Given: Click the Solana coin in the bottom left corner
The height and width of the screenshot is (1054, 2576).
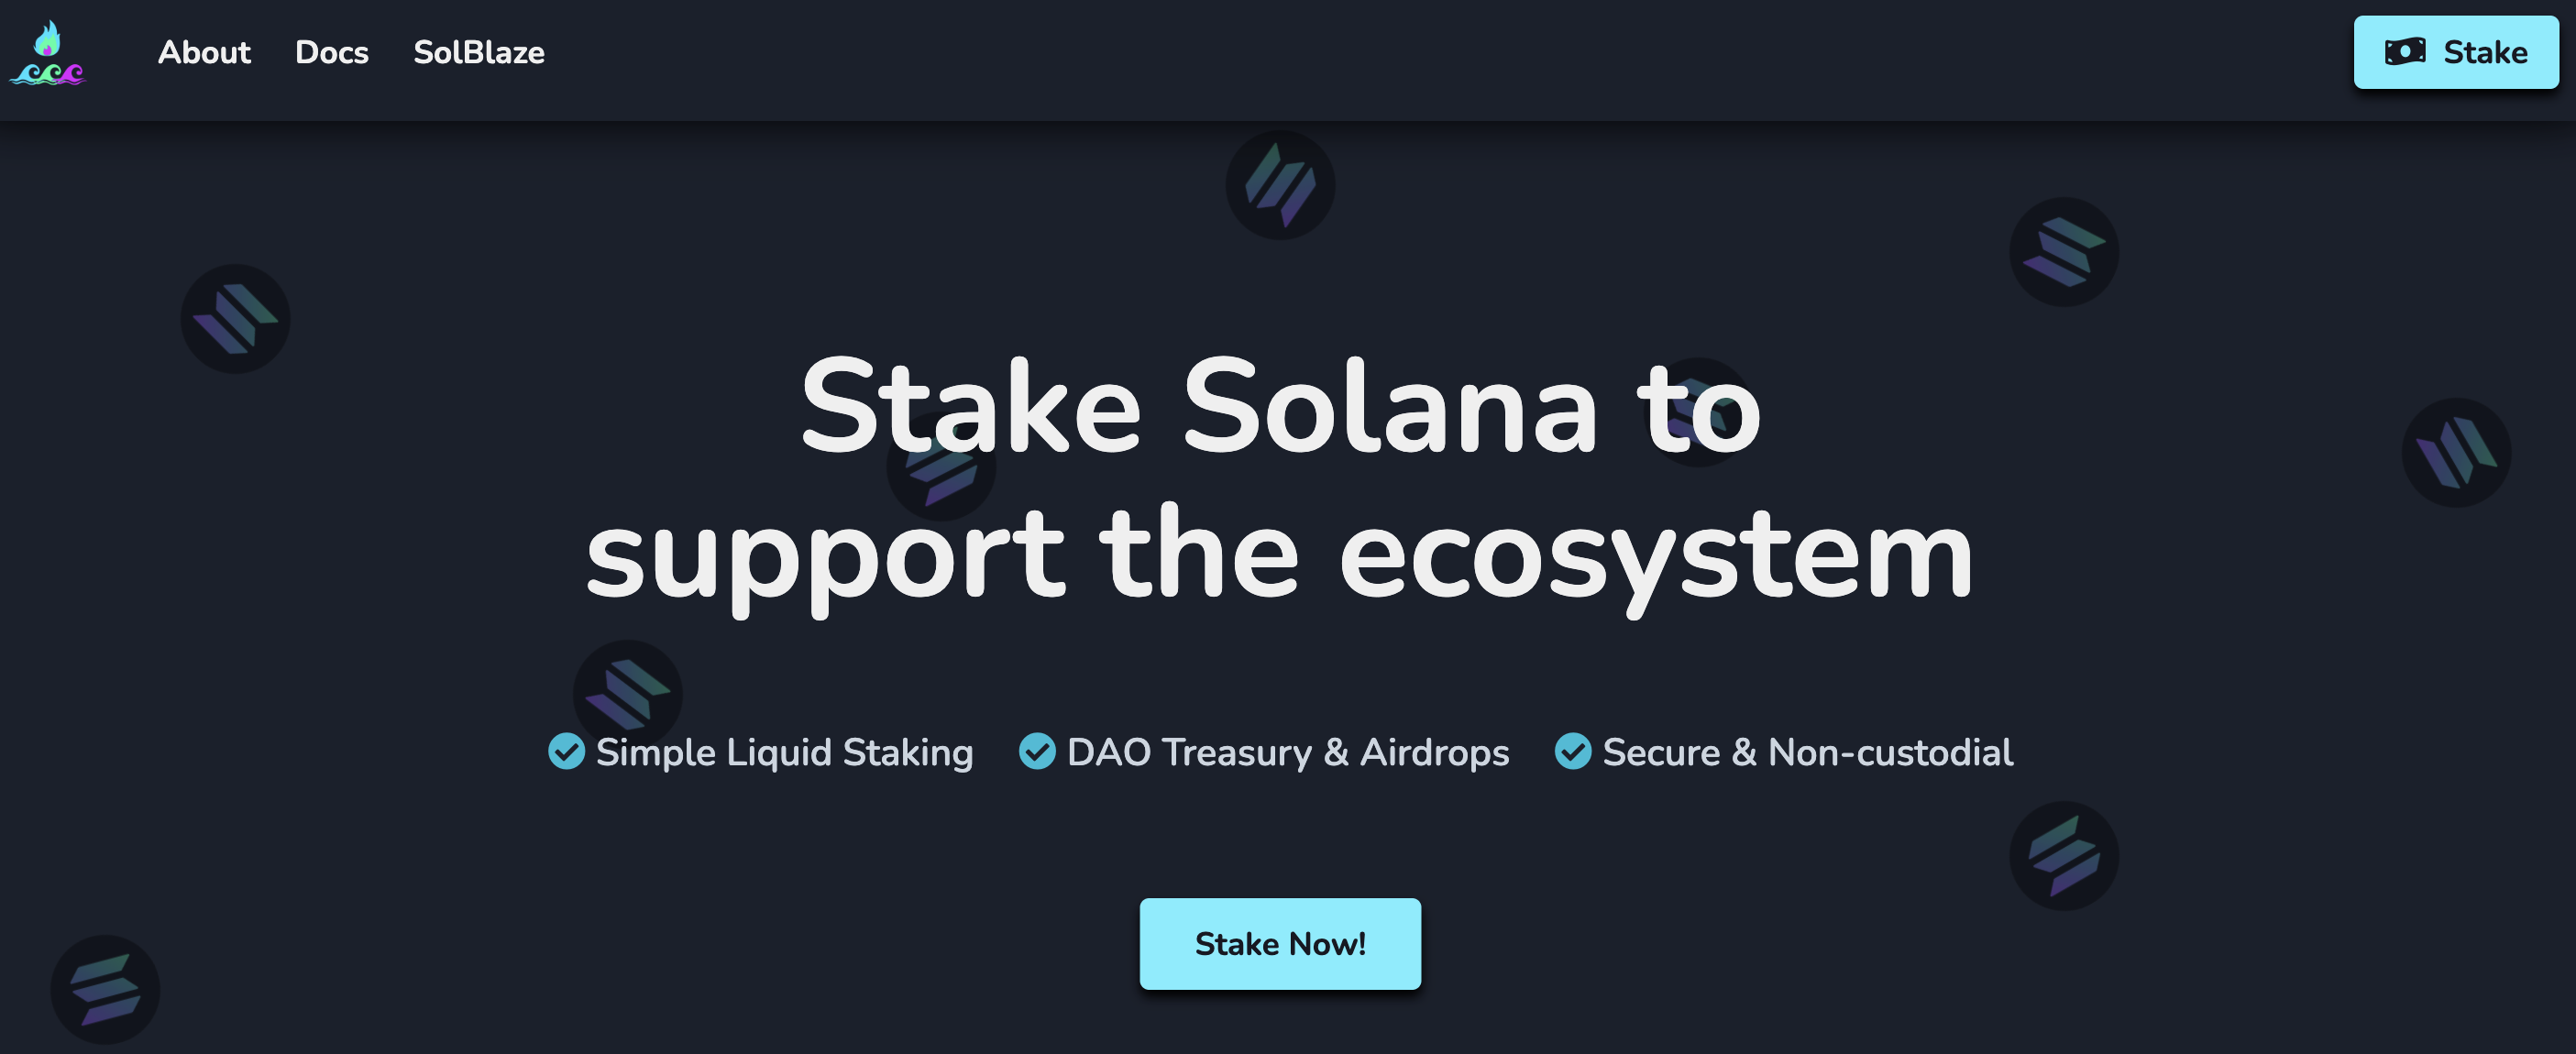Looking at the screenshot, I should (x=105, y=990).
